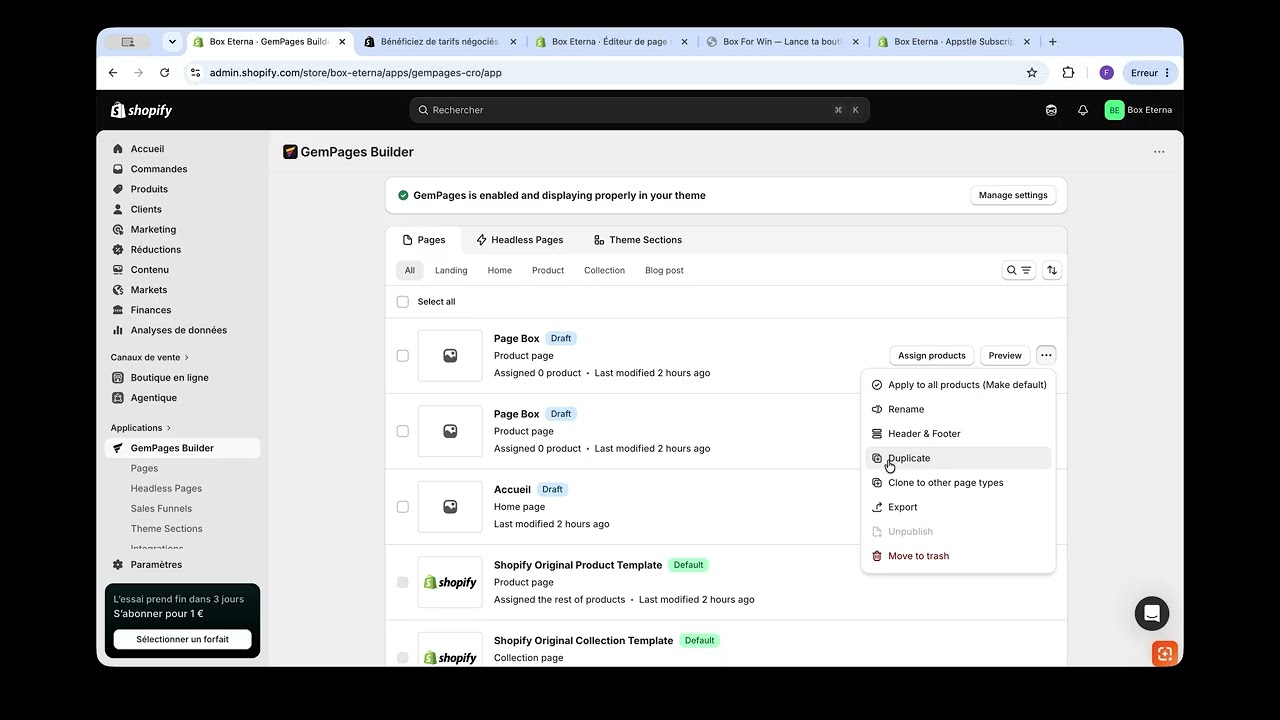Image resolution: width=1280 pixels, height=720 pixels.
Task: Tick the checkbox for first Page Box
Action: click(403, 356)
